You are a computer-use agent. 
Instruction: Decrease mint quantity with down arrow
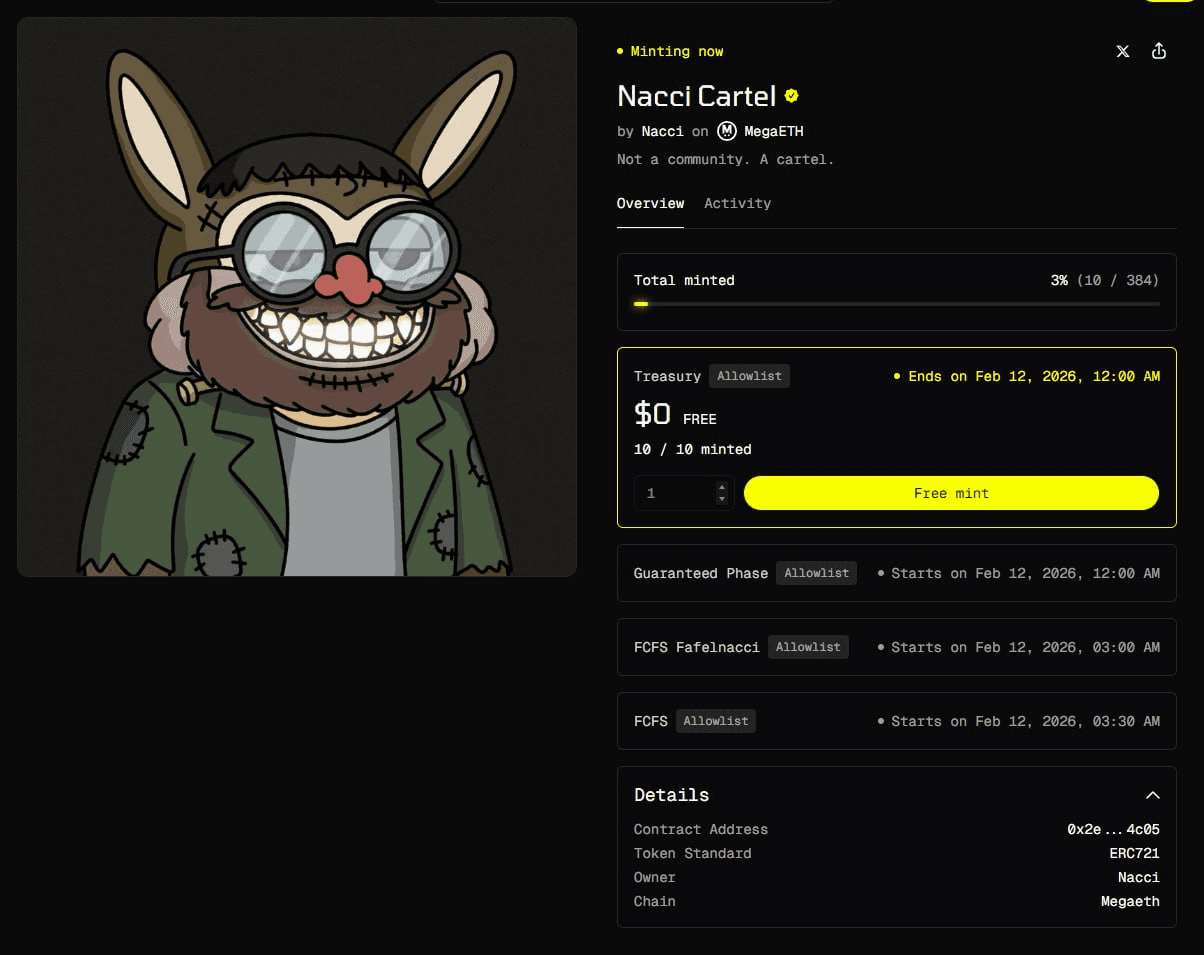click(x=722, y=498)
